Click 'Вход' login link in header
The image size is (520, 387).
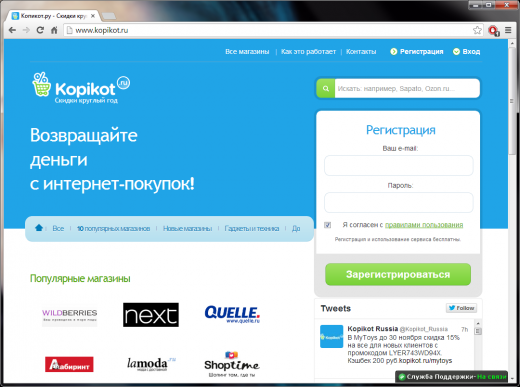coord(466,52)
